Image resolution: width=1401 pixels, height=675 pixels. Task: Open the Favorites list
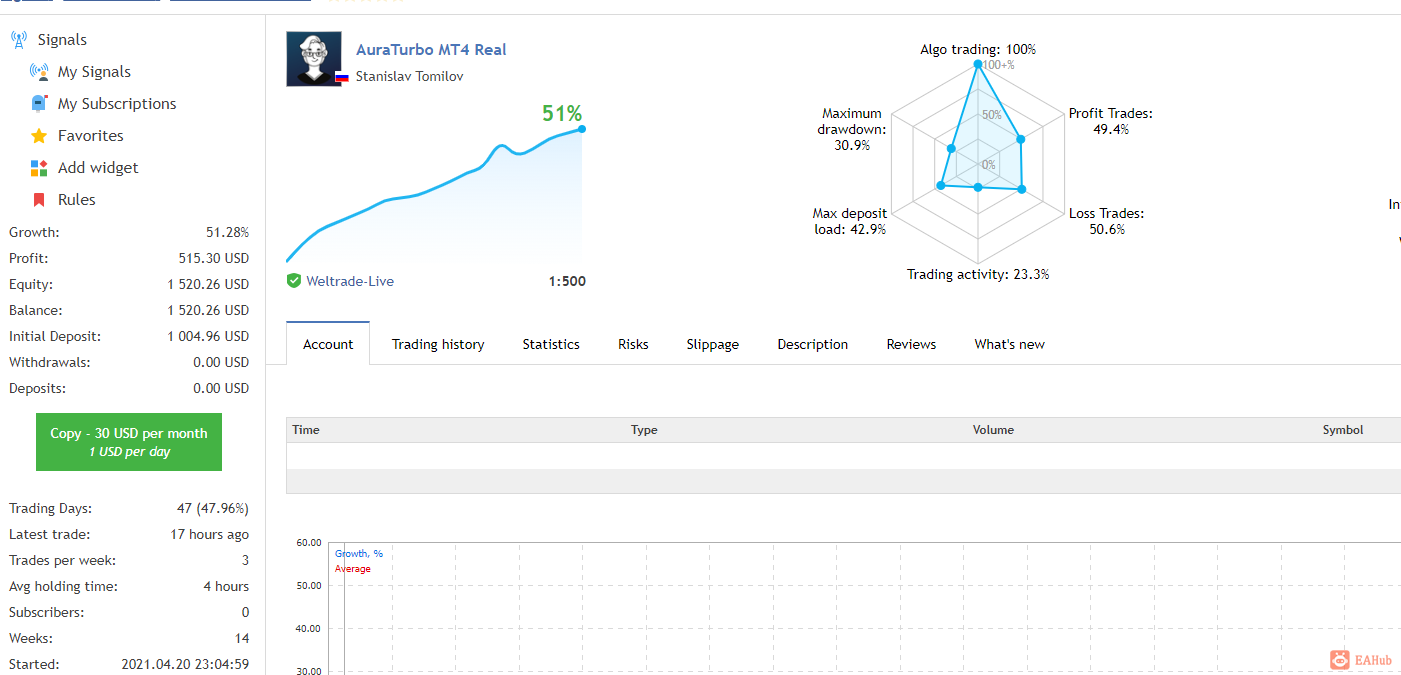91,136
